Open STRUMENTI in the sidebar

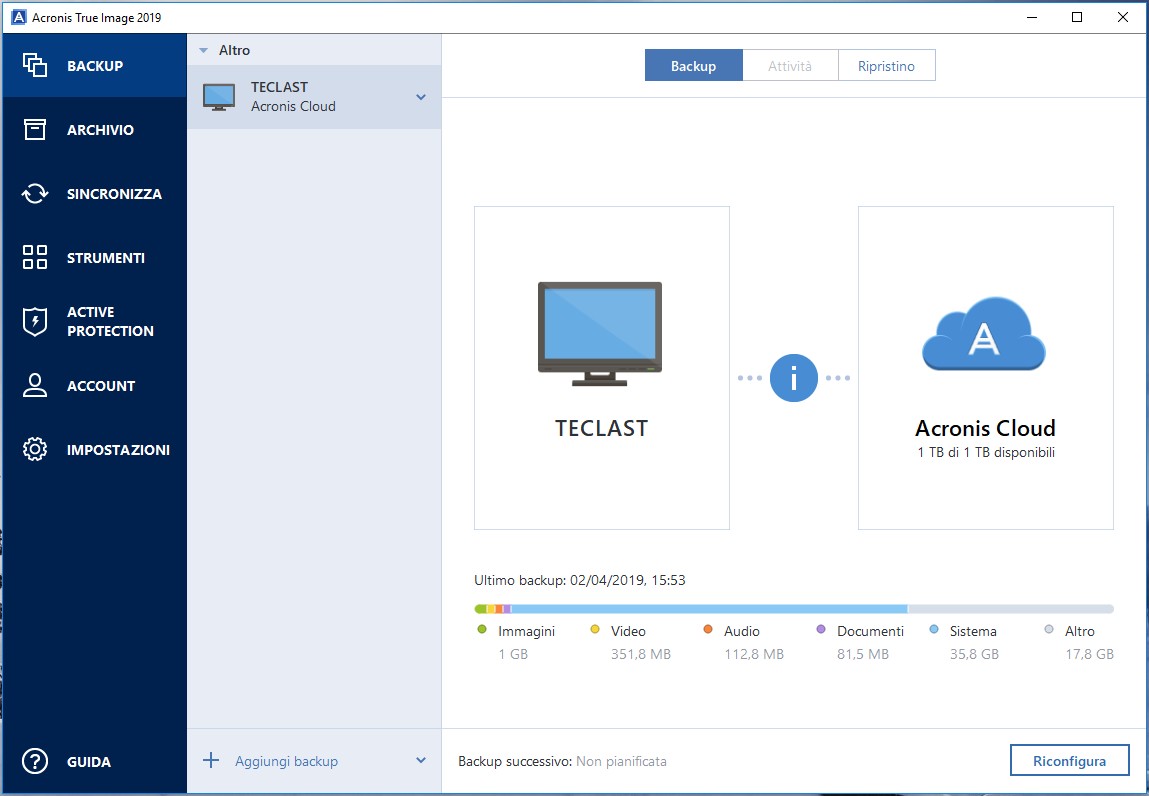[106, 258]
